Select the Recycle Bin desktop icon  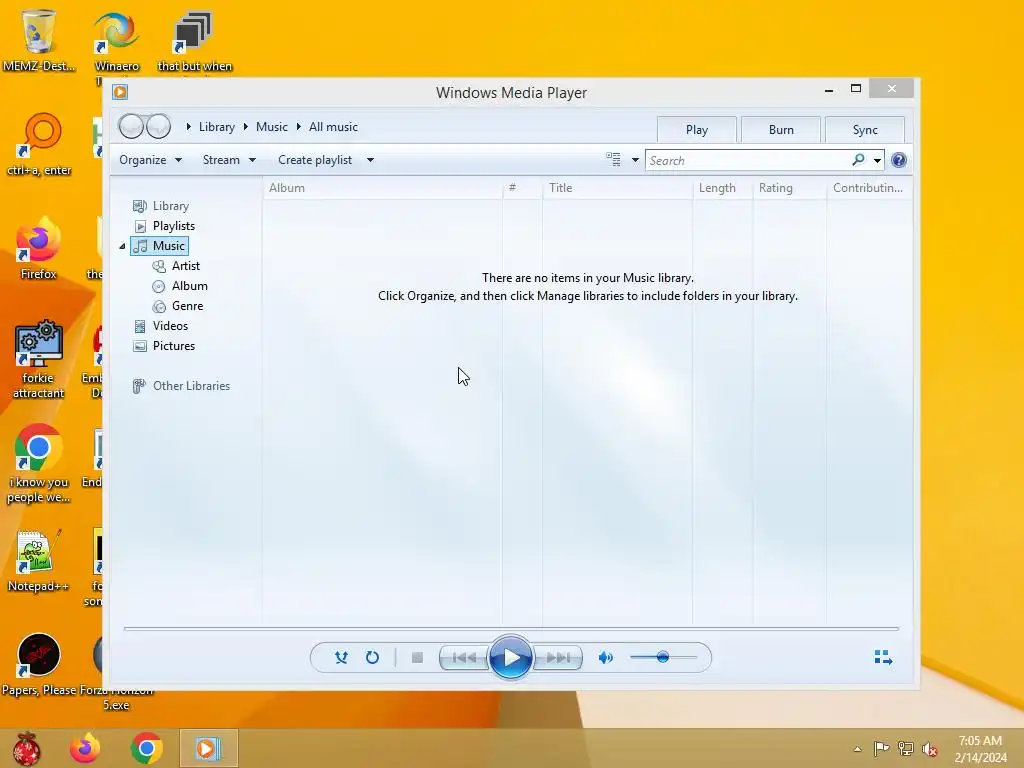[39, 40]
